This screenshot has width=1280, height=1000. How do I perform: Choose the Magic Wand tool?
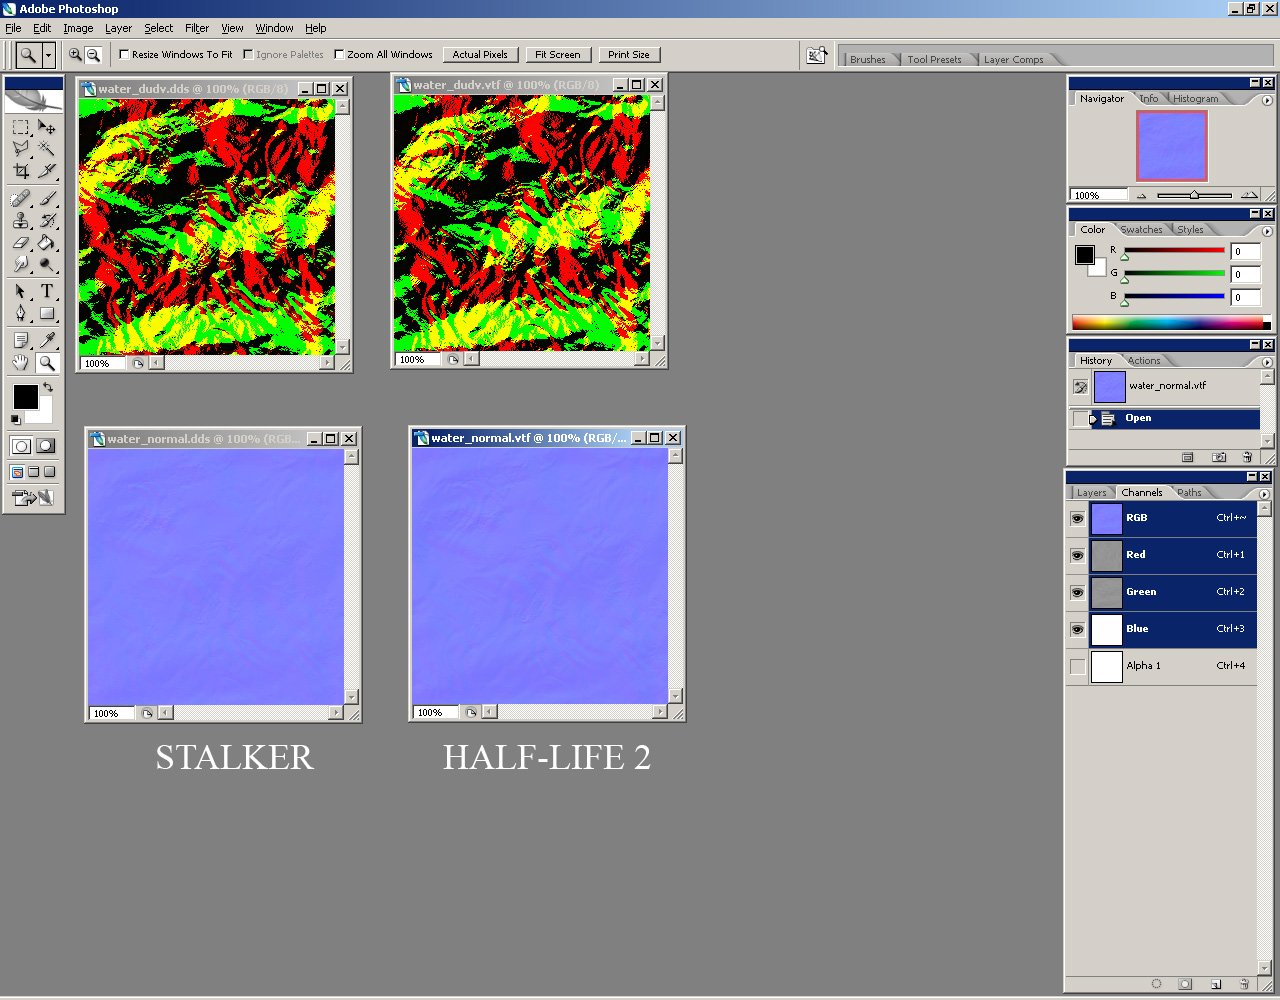point(46,149)
